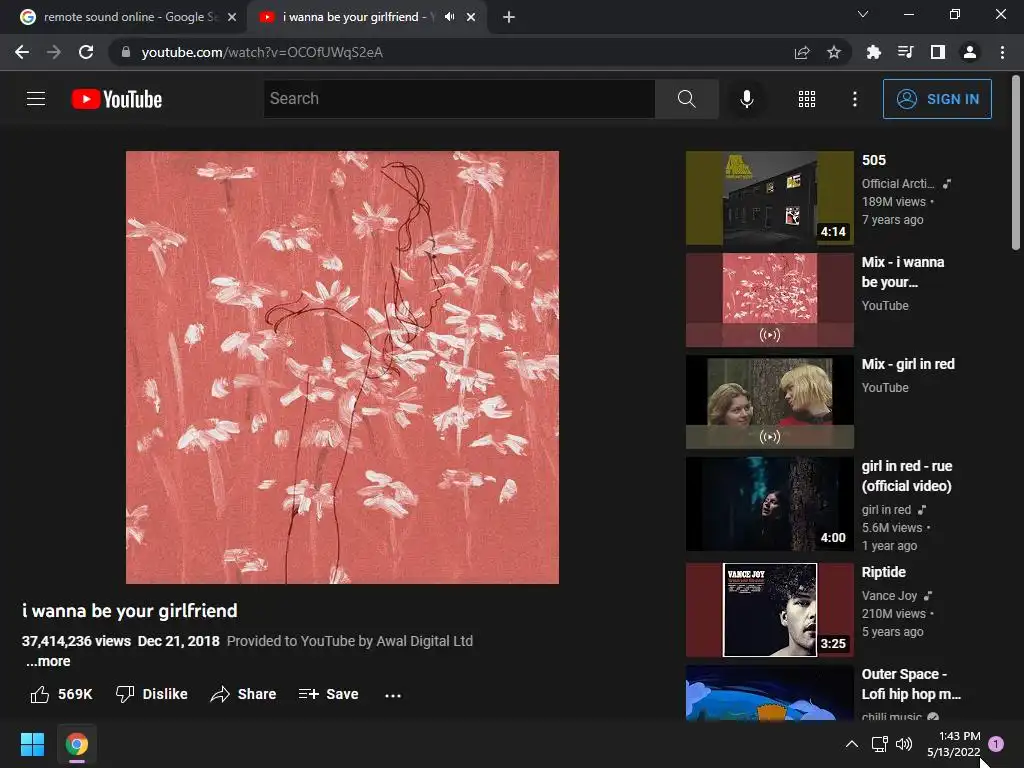Open the YouTube hamburger guide menu
Image resolution: width=1024 pixels, height=768 pixels.
(36, 99)
